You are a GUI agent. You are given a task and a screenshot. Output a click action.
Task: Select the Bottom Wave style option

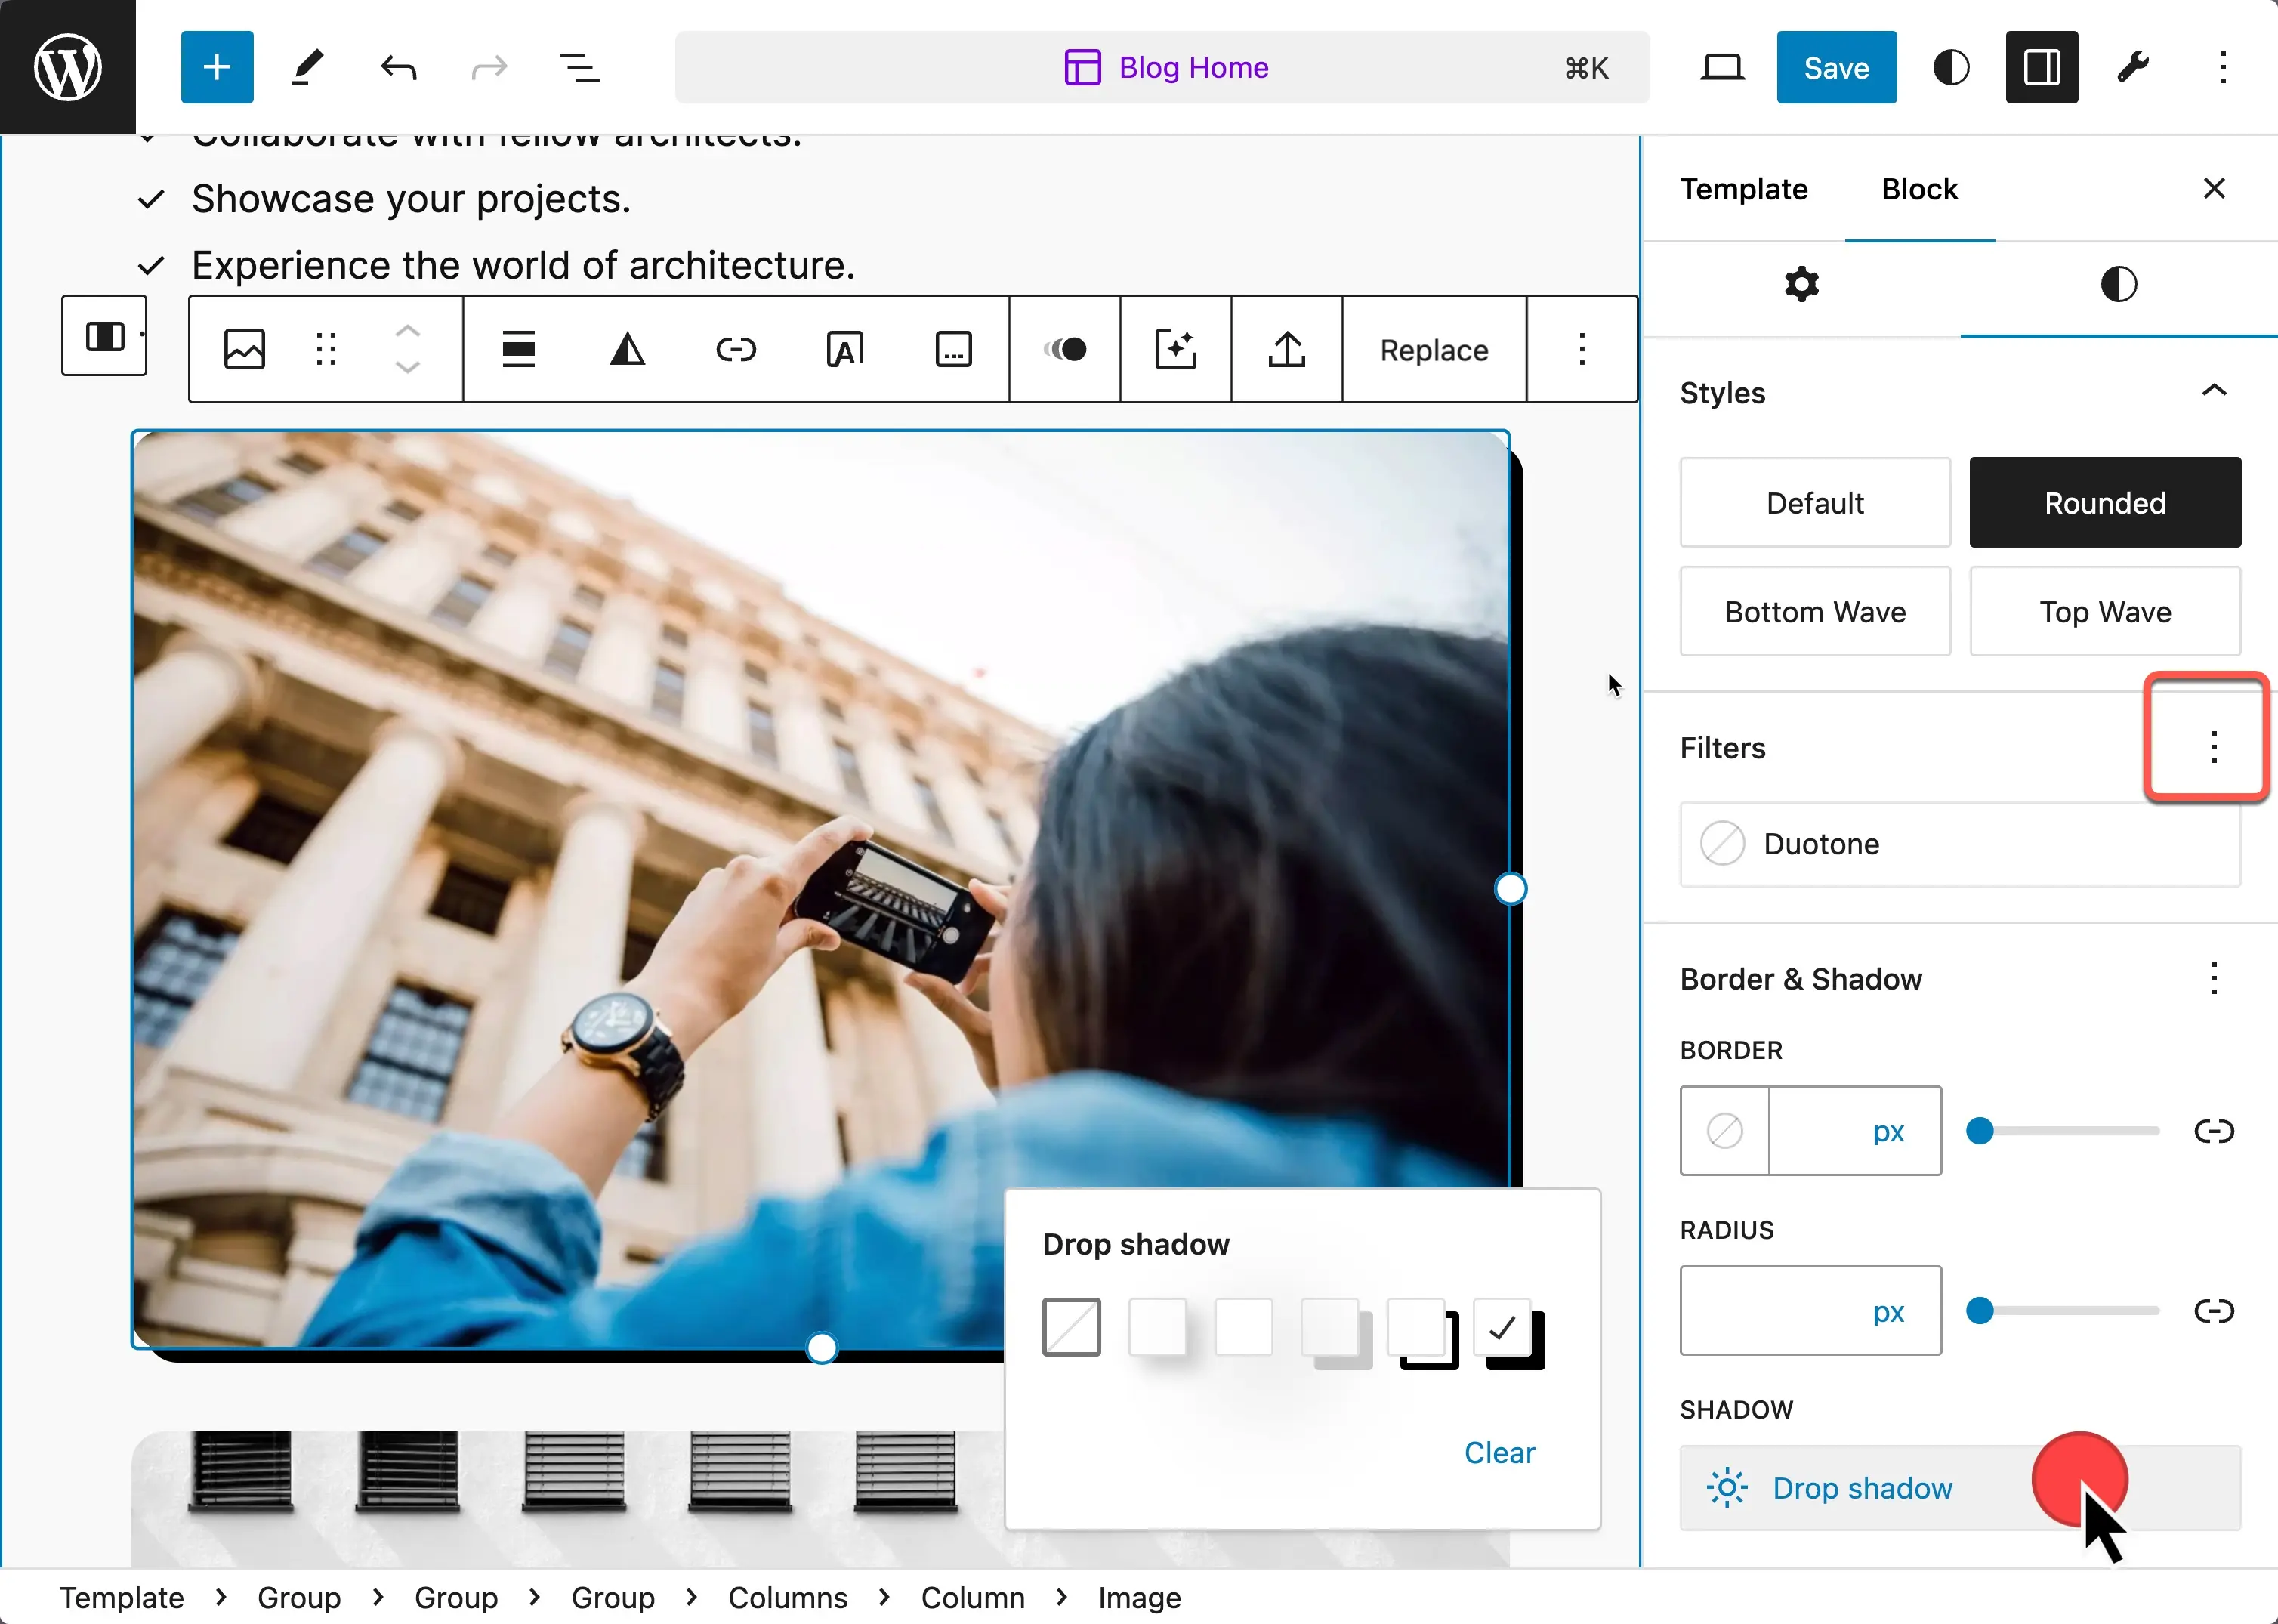[1816, 612]
